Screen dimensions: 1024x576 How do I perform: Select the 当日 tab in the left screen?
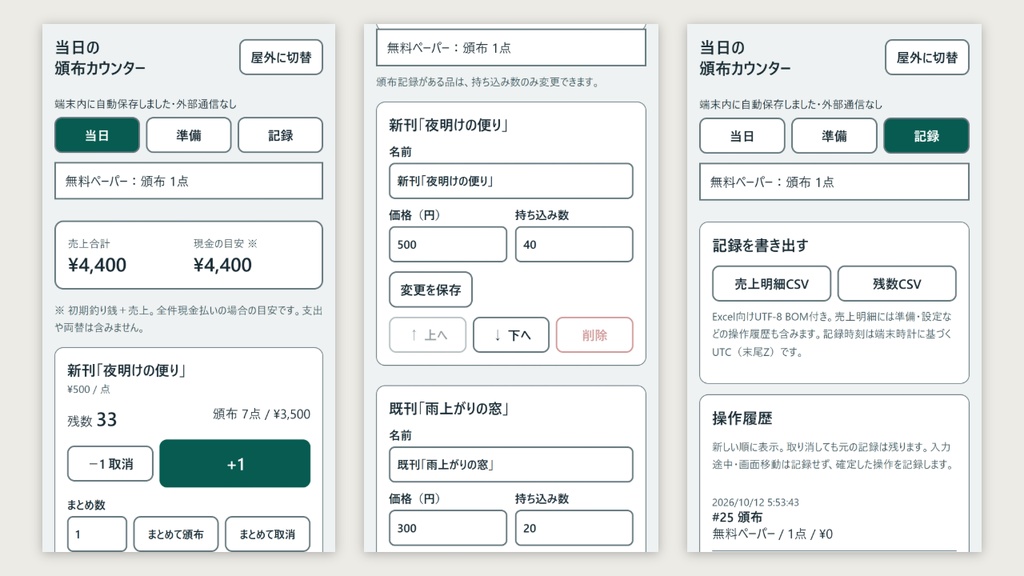click(97, 135)
